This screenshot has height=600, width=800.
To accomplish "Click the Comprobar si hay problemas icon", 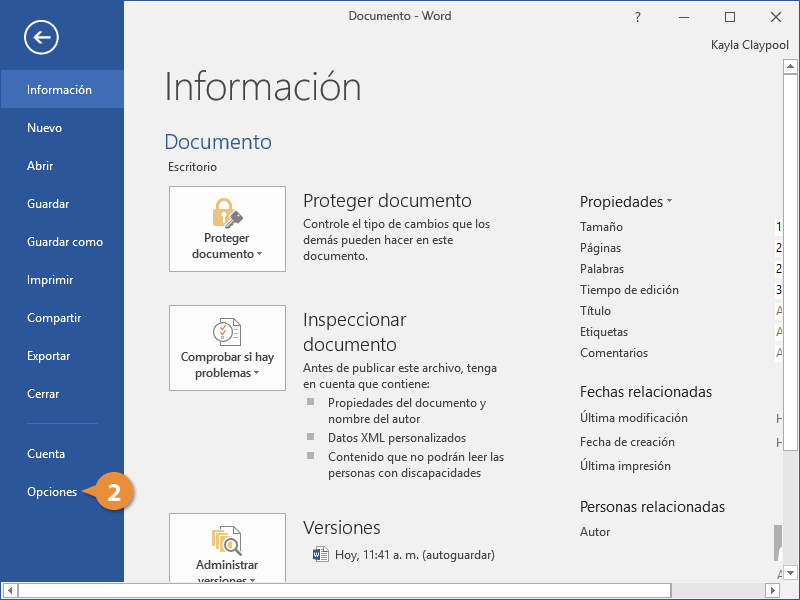I will point(227,331).
